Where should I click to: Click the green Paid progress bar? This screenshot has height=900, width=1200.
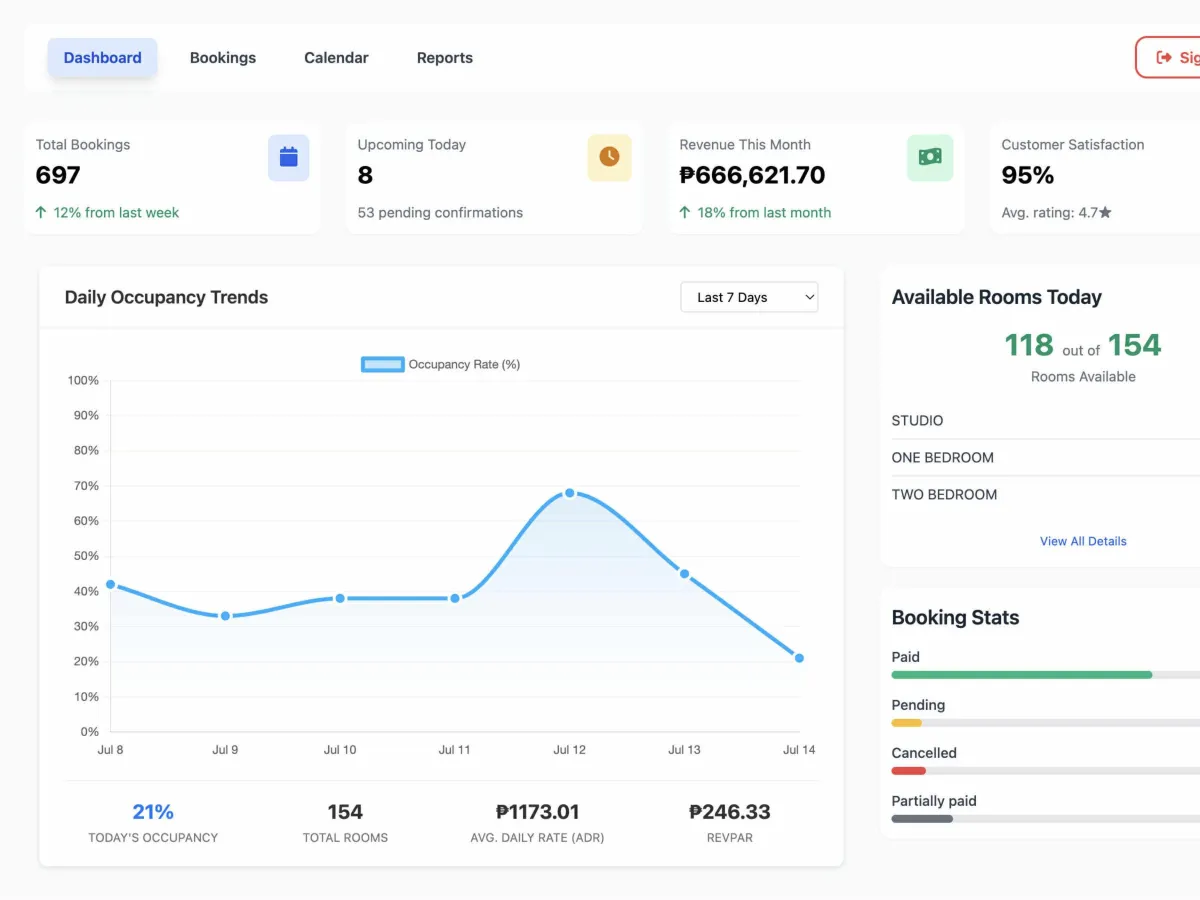pos(1020,675)
